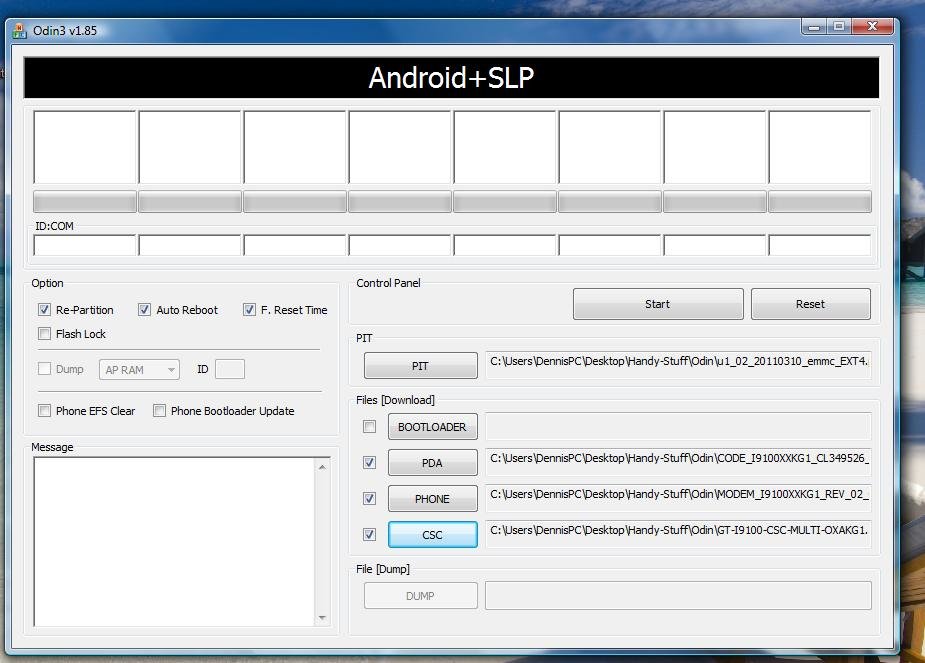Click the PHONE file path field
The image size is (925, 663).
pyautogui.click(x=678, y=498)
